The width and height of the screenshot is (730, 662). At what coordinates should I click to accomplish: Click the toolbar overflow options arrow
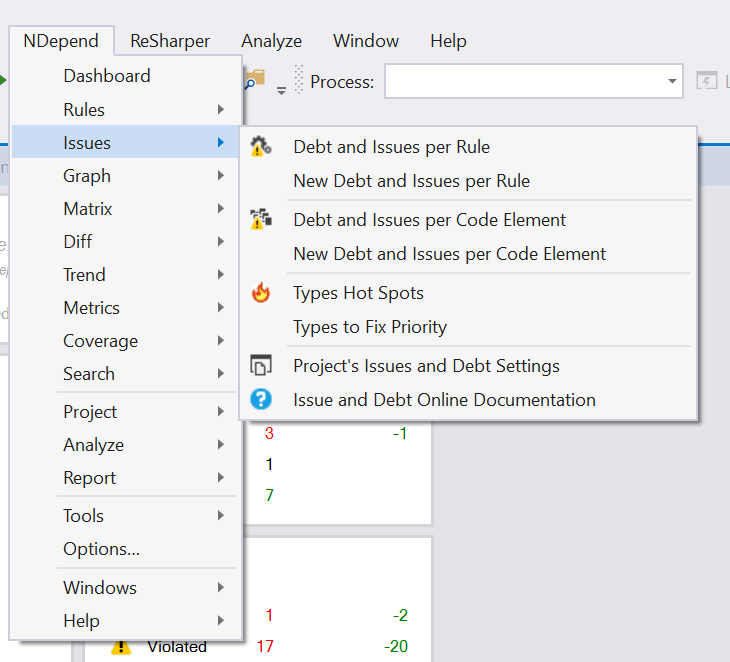tap(281, 90)
